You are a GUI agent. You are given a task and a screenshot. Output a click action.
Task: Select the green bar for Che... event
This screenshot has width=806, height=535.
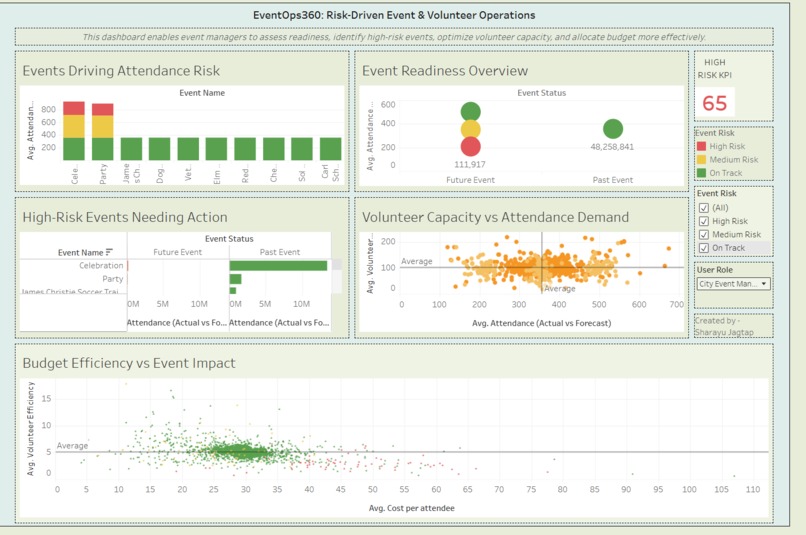click(273, 149)
